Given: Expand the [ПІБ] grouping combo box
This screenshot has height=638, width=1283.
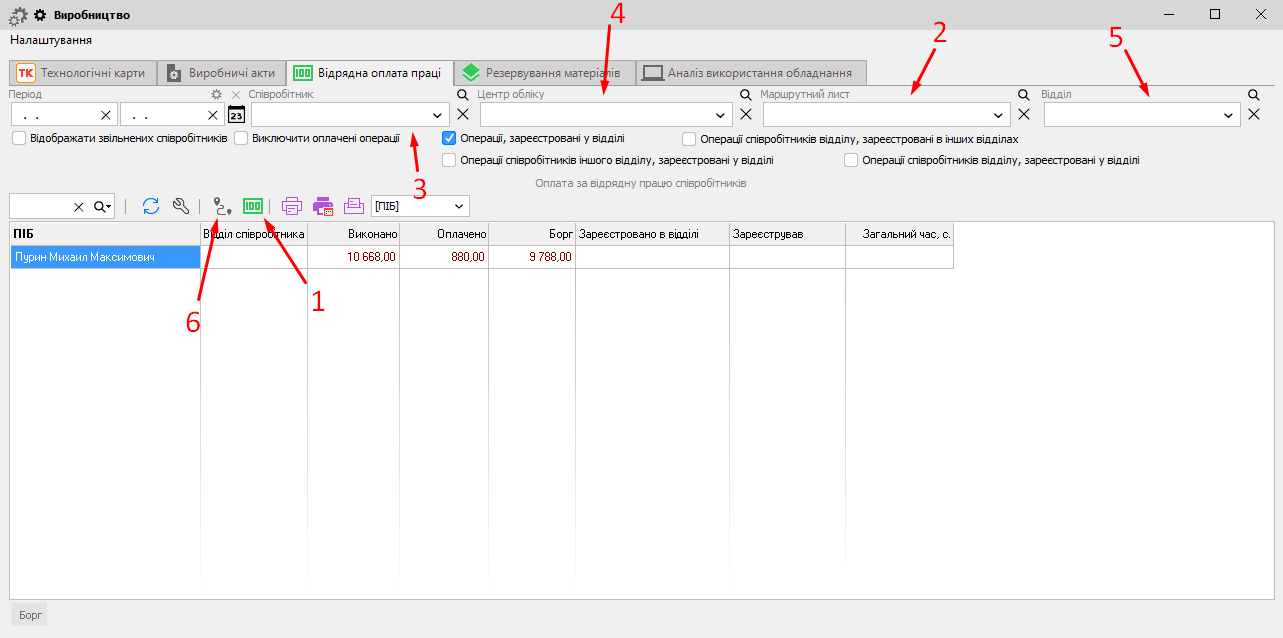Looking at the screenshot, I should coord(459,206).
